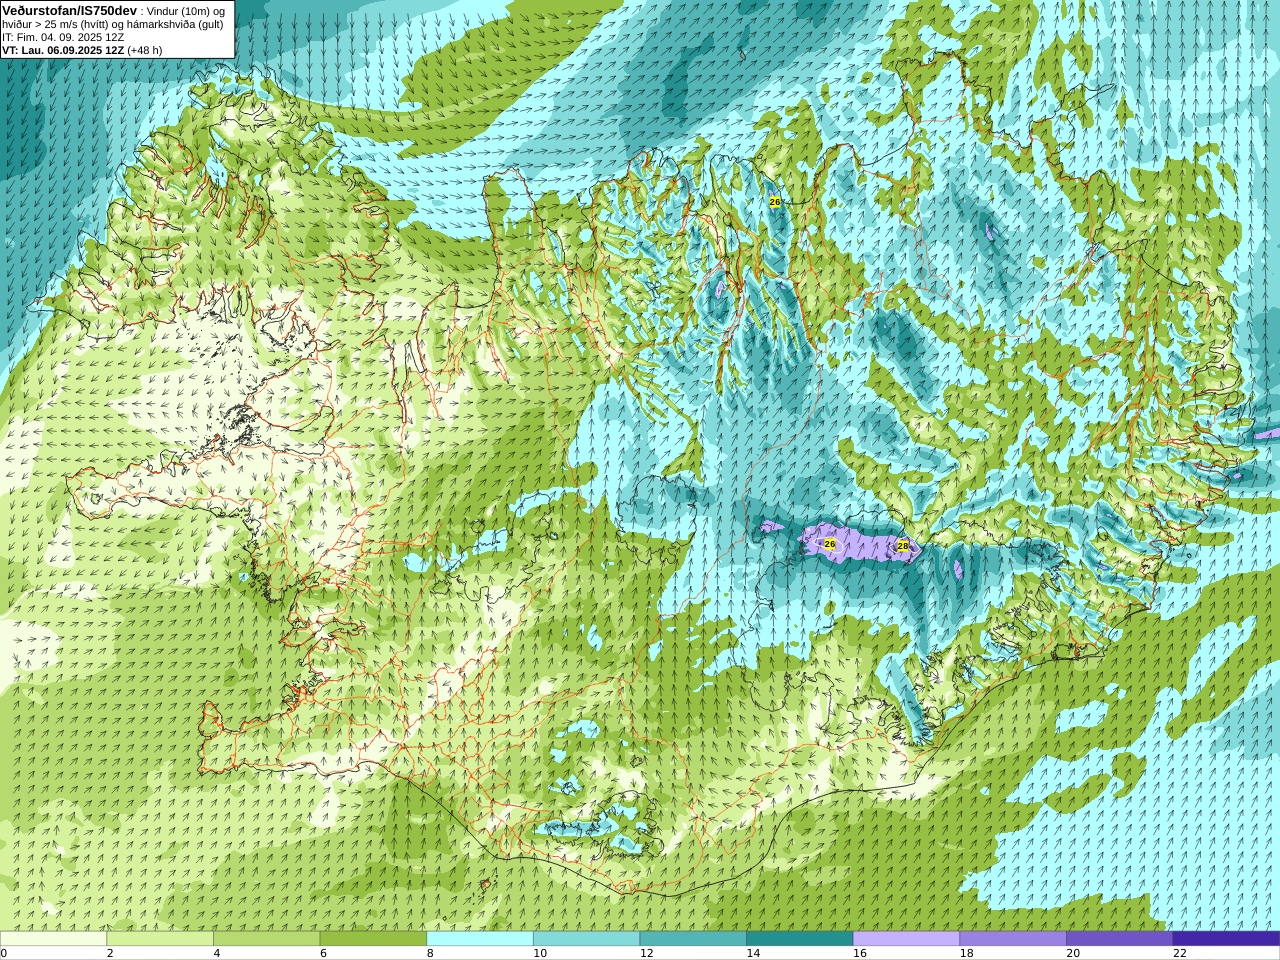
Task: Click the scale label 22
Action: pos(1180,953)
